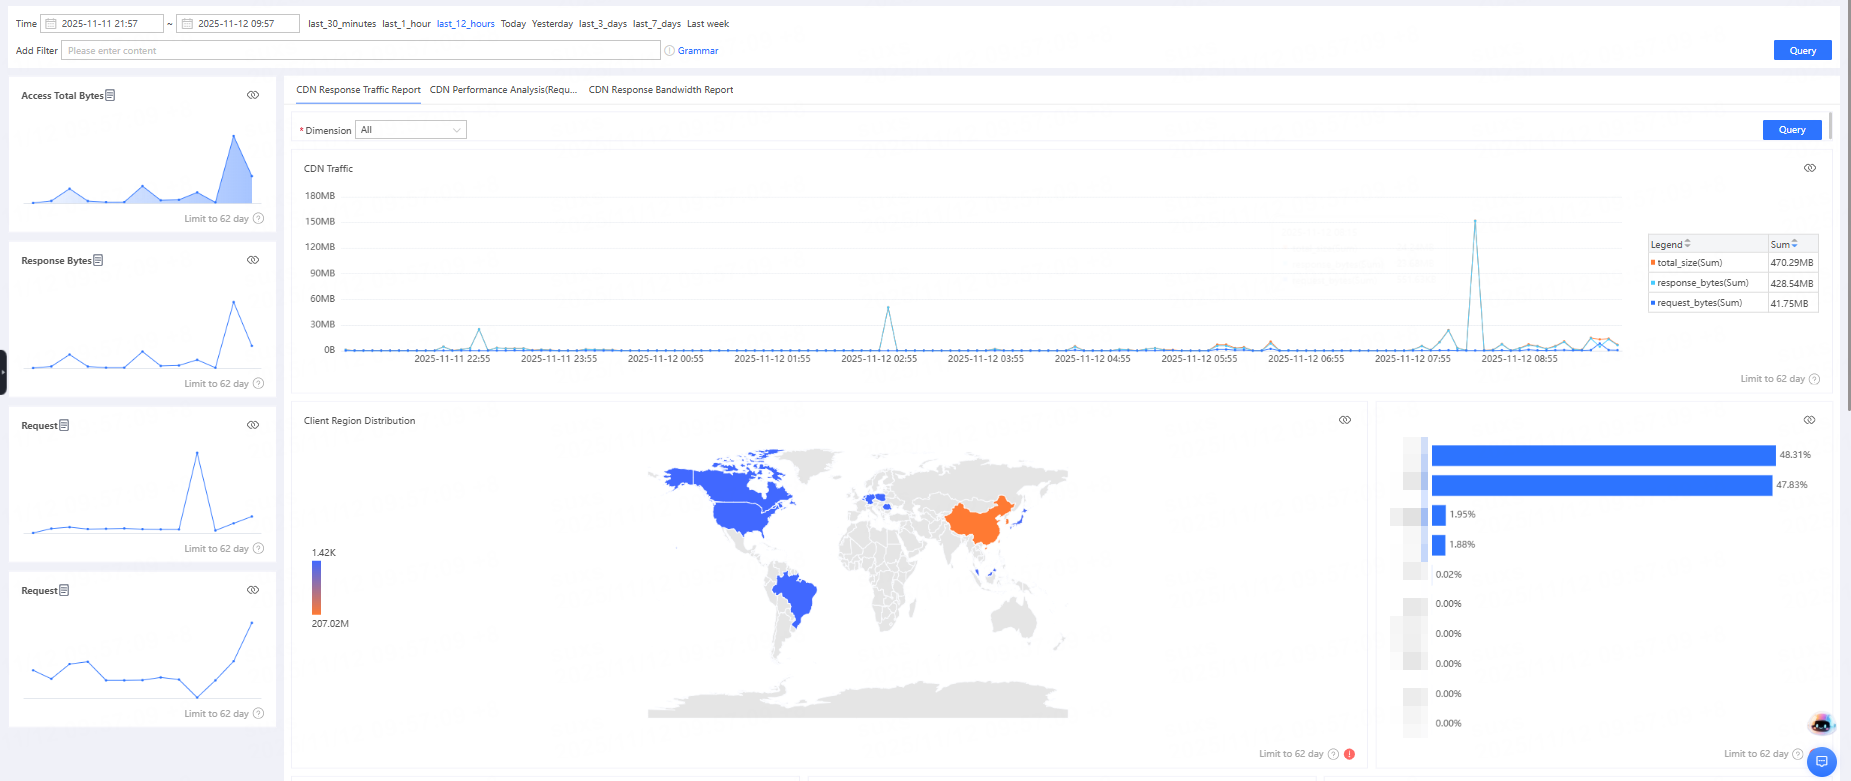Click the Add Filter input field
1851x781 pixels.
[x=360, y=51]
